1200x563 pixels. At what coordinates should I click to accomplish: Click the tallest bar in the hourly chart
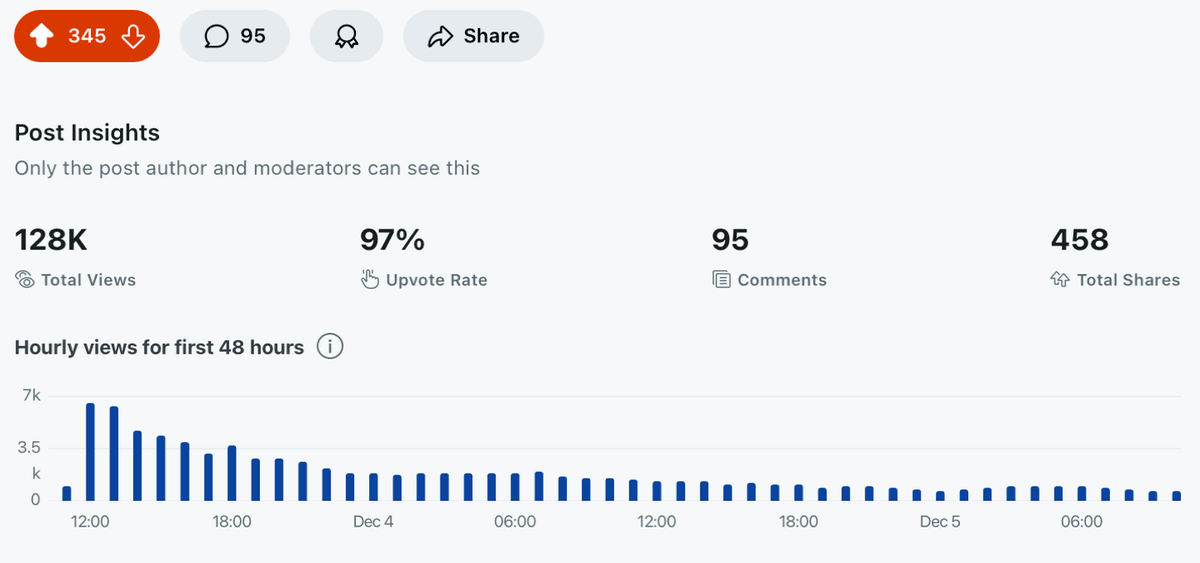point(90,452)
